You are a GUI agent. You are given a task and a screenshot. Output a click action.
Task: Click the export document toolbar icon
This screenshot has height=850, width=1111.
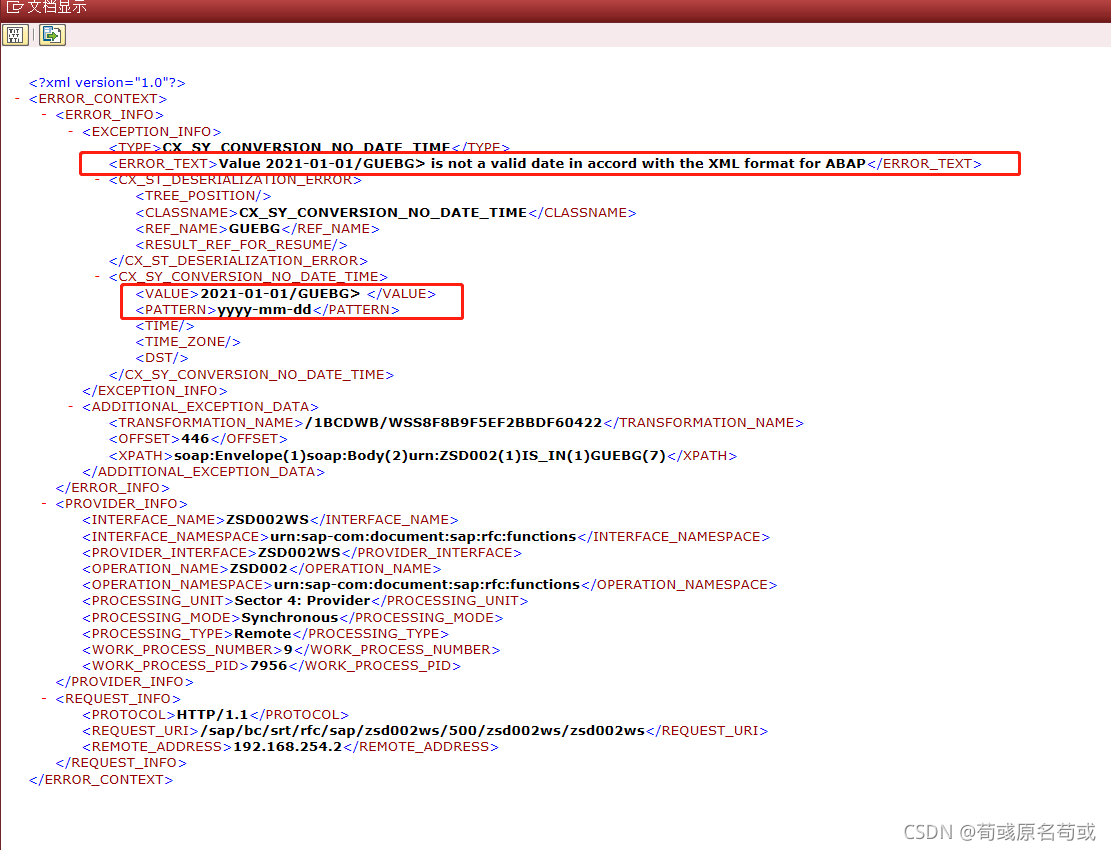51,35
